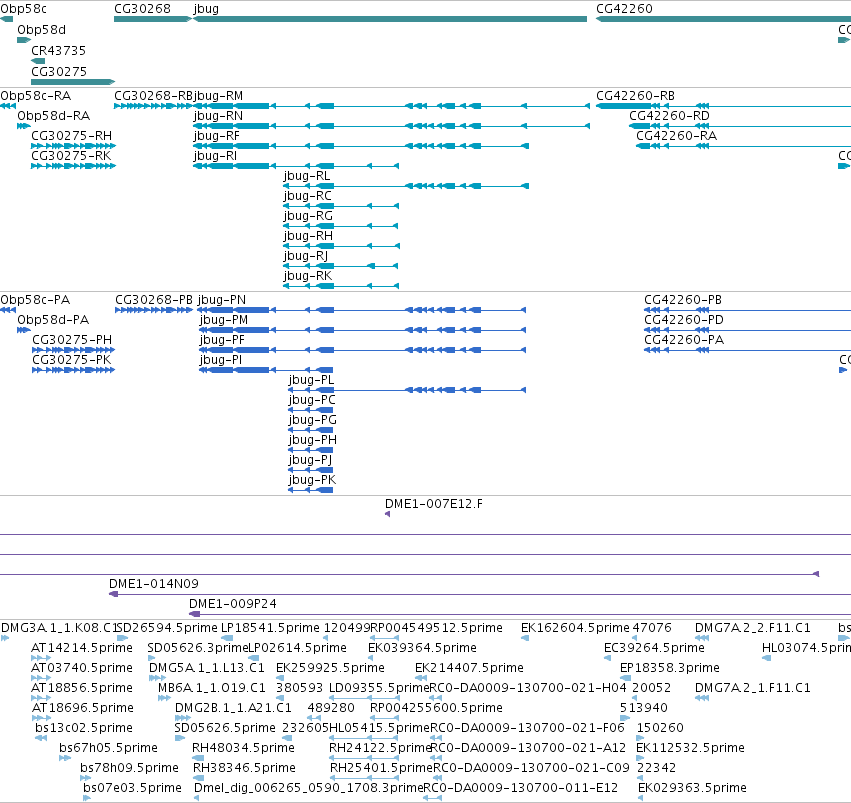
Task: Click the EK162604.5prime EST label
Action: click(x=575, y=628)
